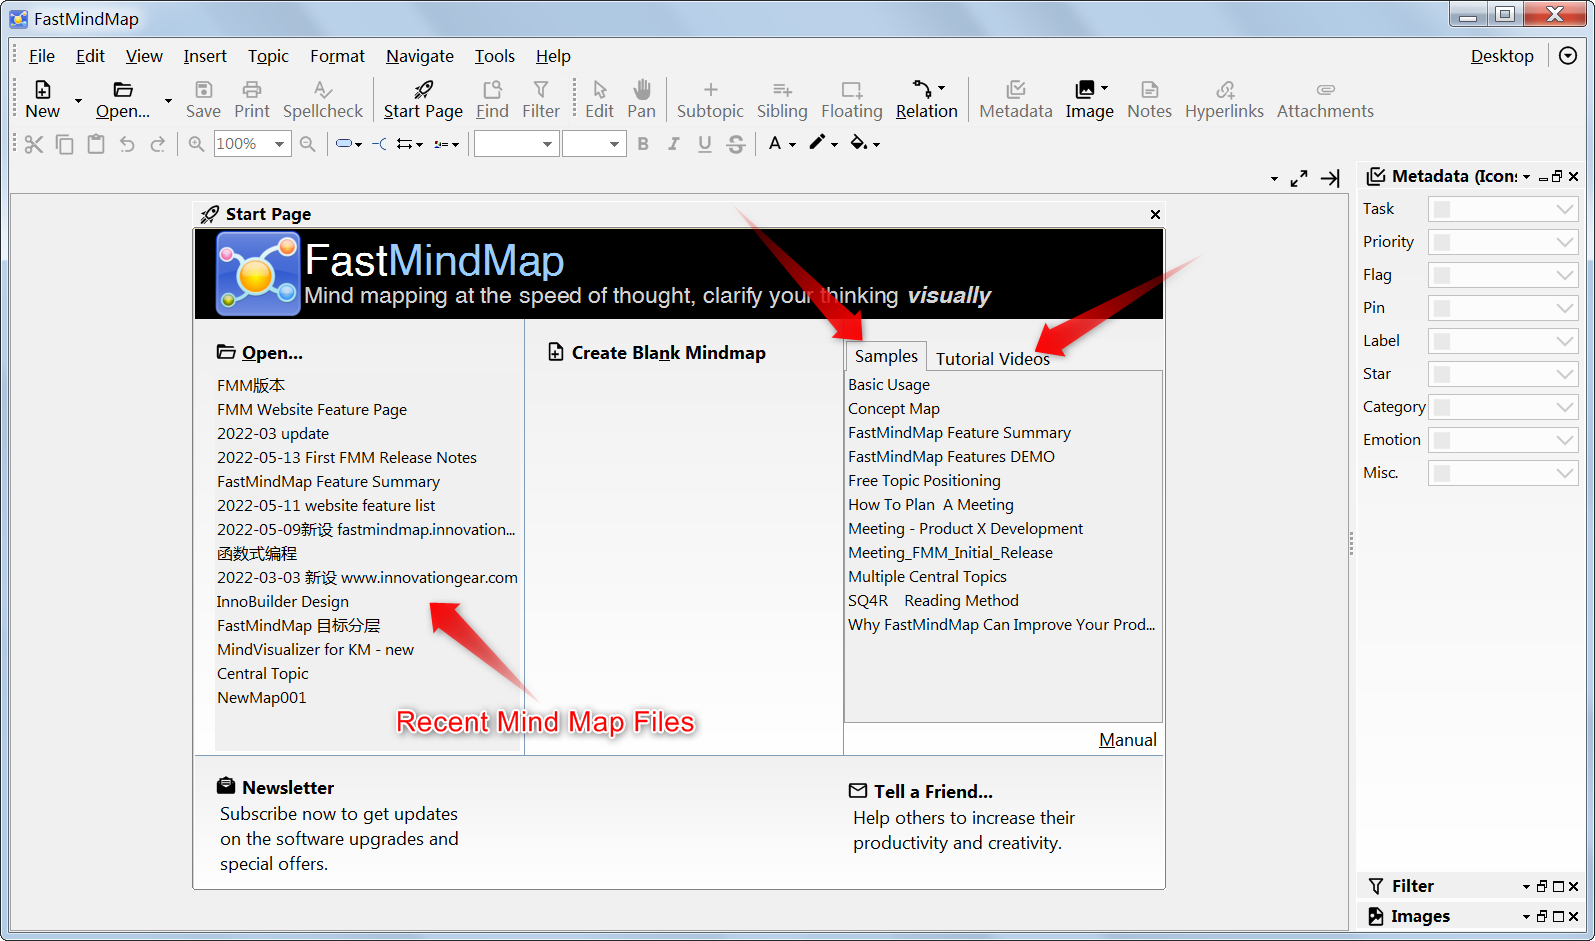Open the Manual link
Viewport: 1595px width, 941px height.
[1128, 740]
